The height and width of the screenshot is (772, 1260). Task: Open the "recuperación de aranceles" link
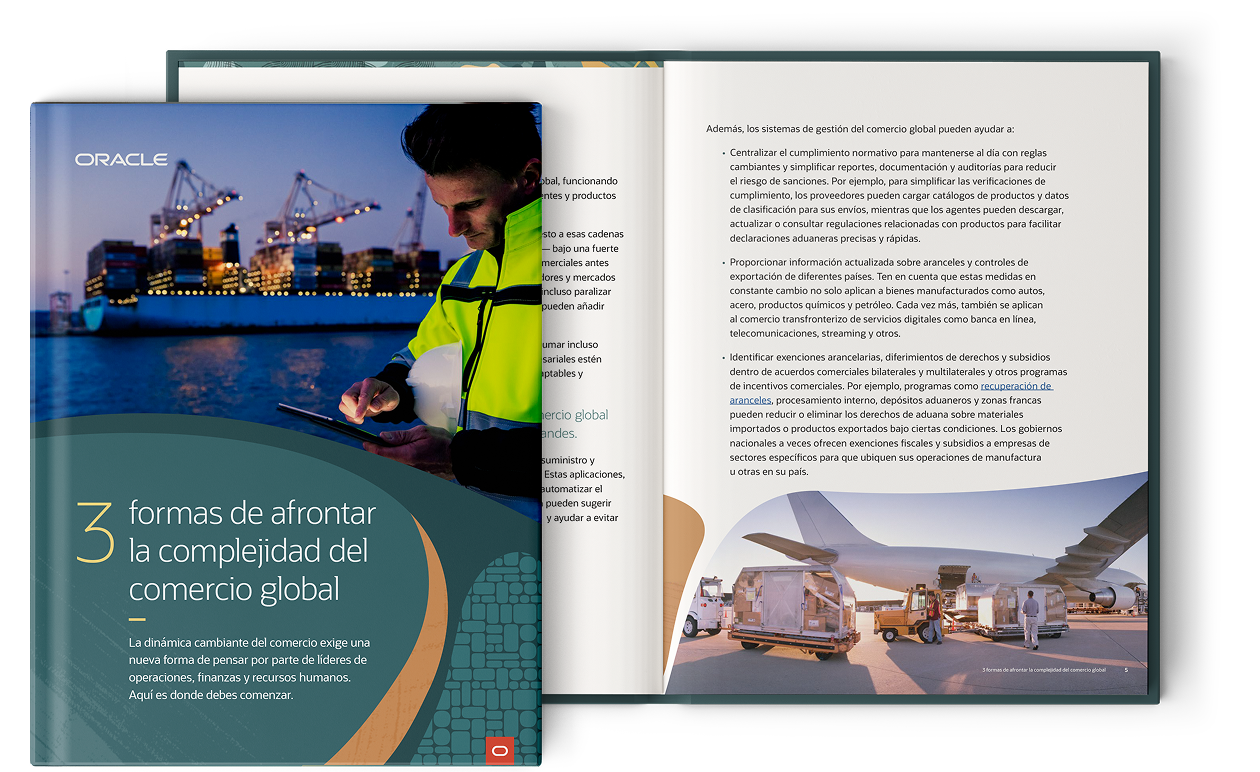(1015, 386)
